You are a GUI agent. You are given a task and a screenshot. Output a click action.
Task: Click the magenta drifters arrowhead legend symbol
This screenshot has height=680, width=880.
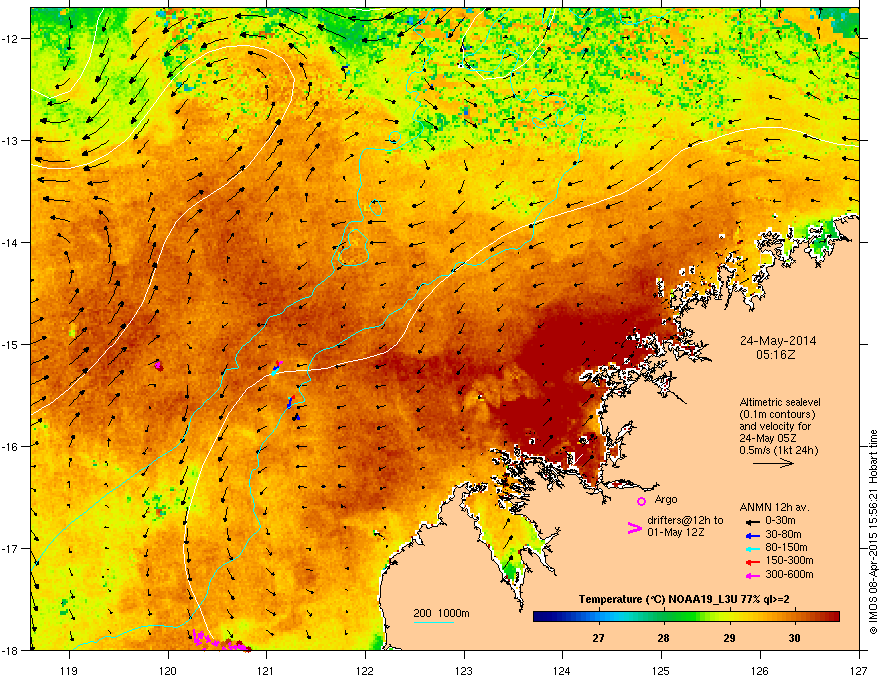pos(635,528)
